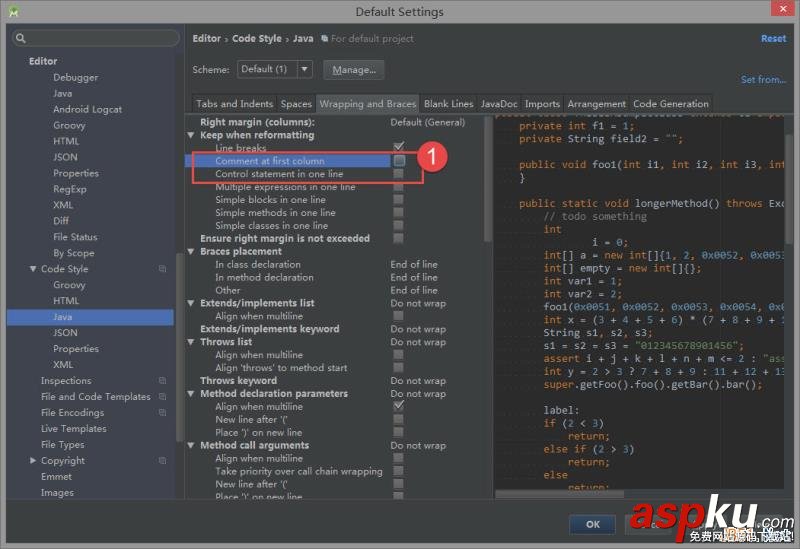This screenshot has height=549, width=800.
Task: Toggle Ensure right margin is not exceeded
Action: coord(398,238)
